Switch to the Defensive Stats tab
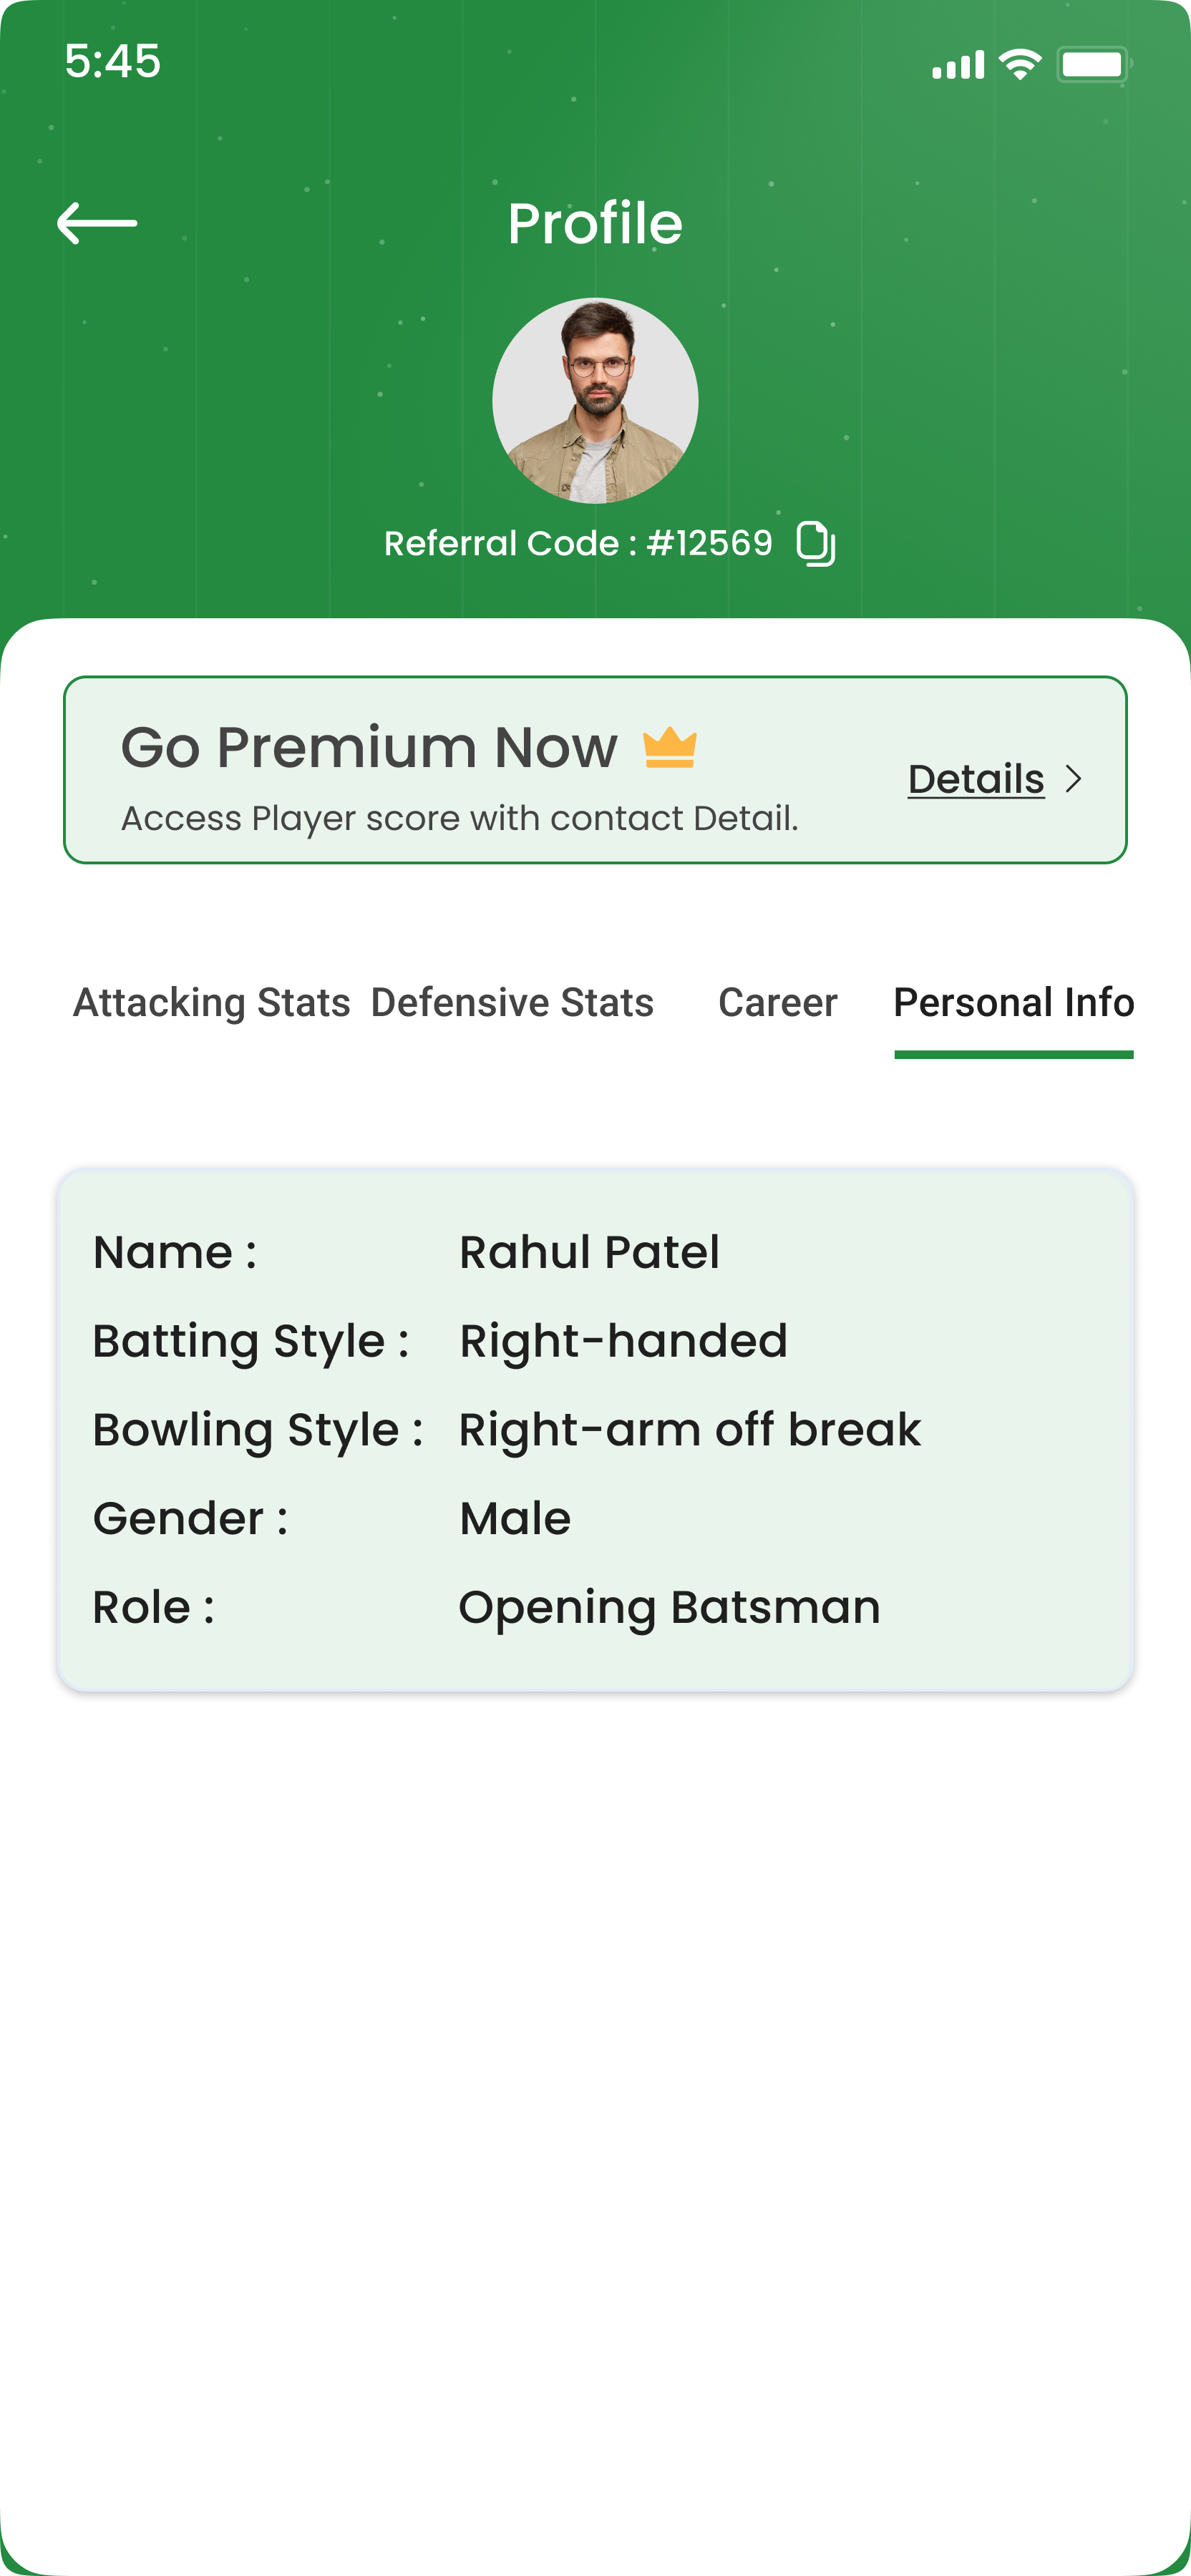Image resolution: width=1191 pixels, height=2576 pixels. coord(512,1002)
